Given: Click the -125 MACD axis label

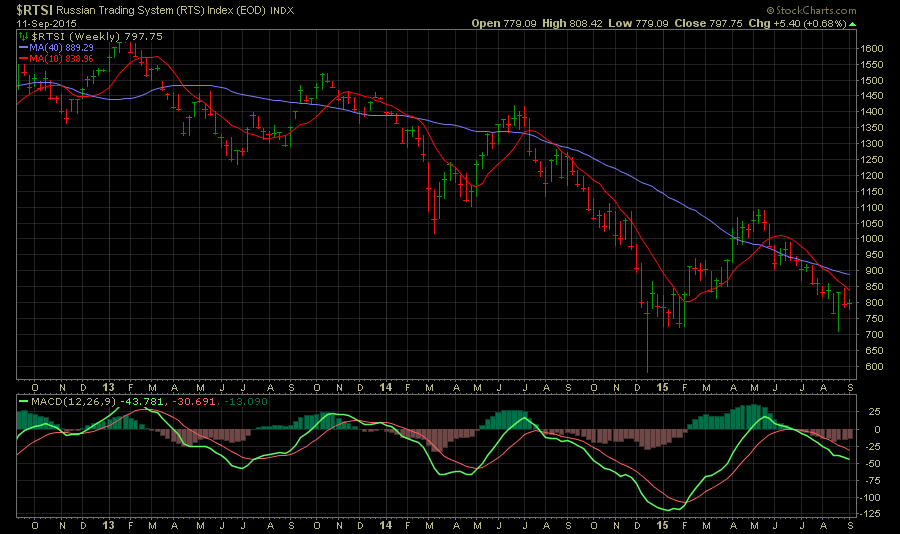Looking at the screenshot, I should pos(871,514).
